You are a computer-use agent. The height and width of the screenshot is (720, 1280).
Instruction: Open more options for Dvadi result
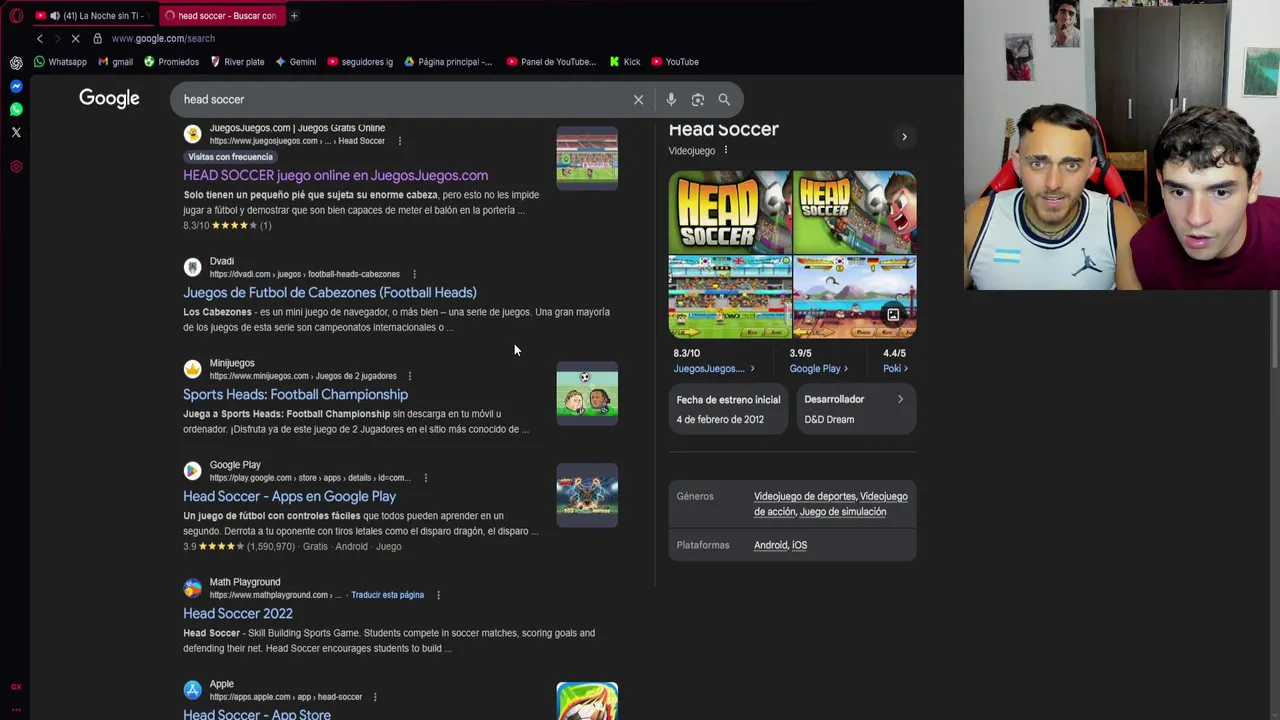click(x=414, y=274)
